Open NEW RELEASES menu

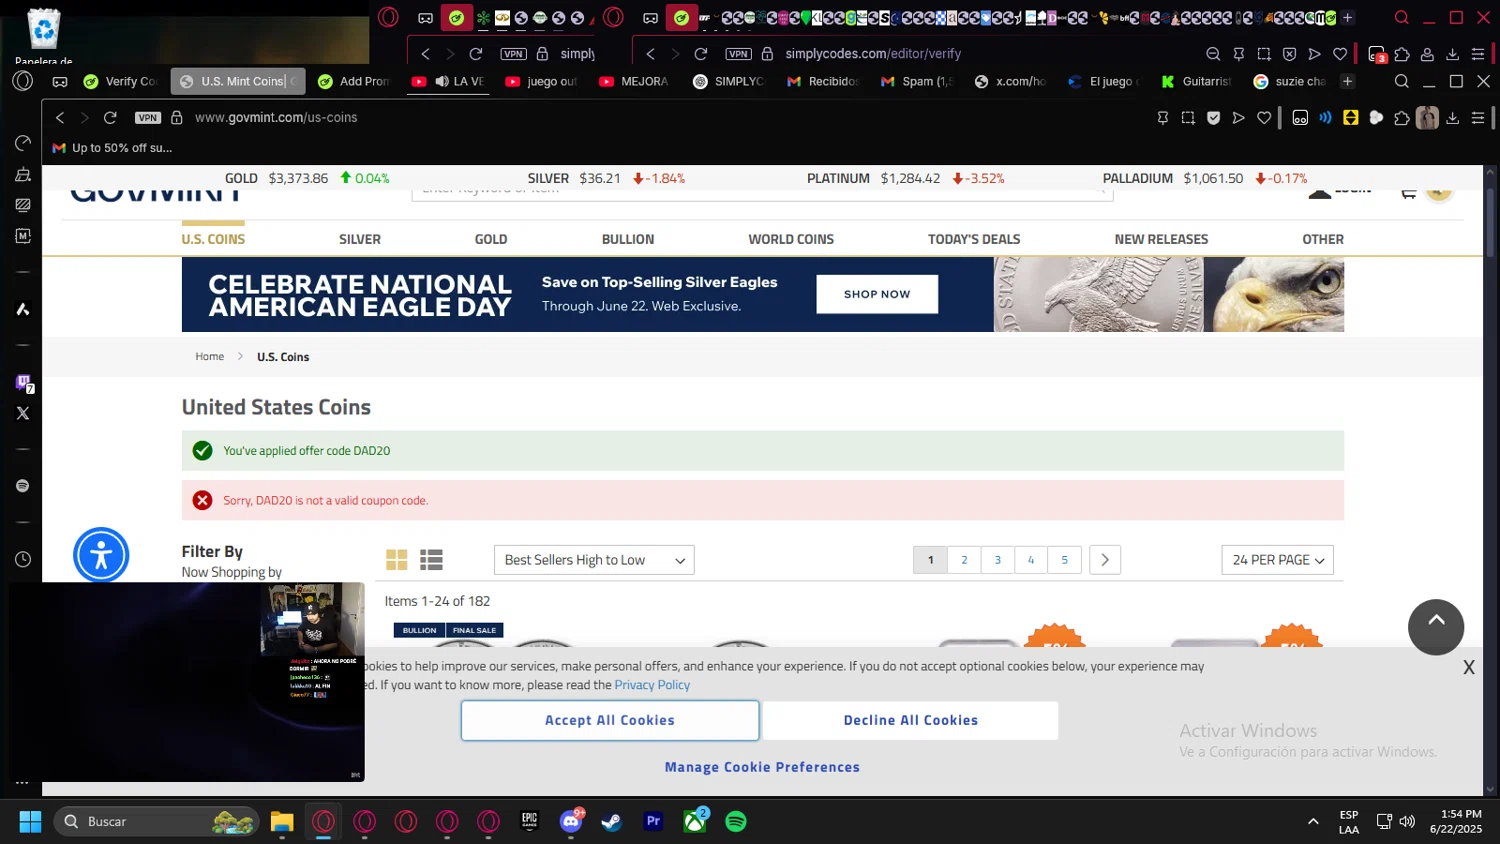click(x=1161, y=239)
